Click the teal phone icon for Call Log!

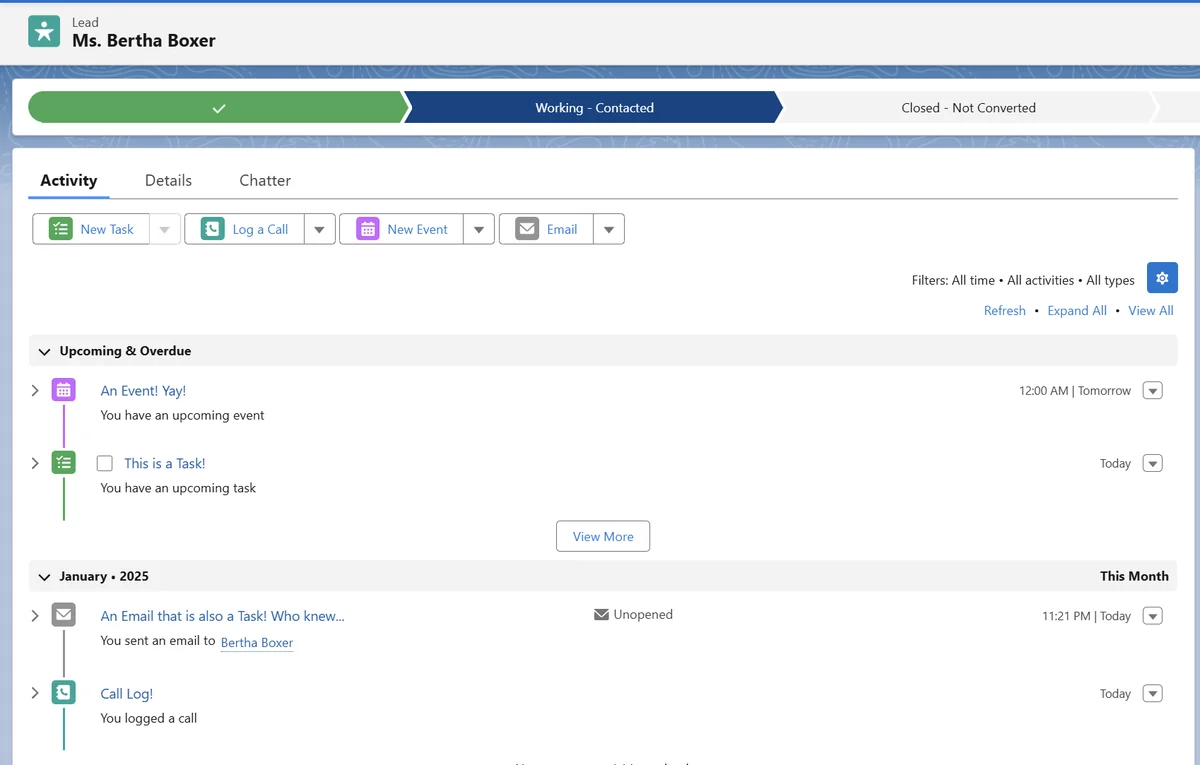64,692
